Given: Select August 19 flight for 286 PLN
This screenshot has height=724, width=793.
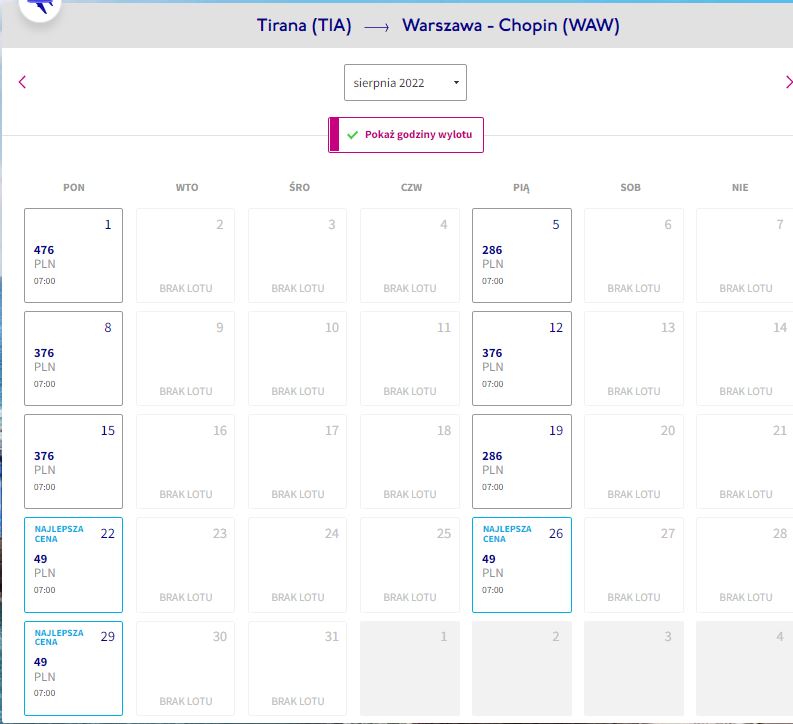Looking at the screenshot, I should (521, 462).
